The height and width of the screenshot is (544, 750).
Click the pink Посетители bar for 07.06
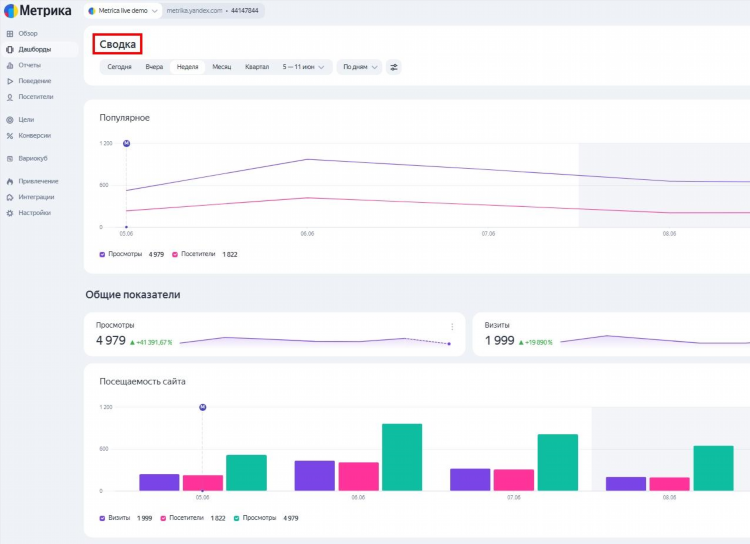(x=514, y=480)
